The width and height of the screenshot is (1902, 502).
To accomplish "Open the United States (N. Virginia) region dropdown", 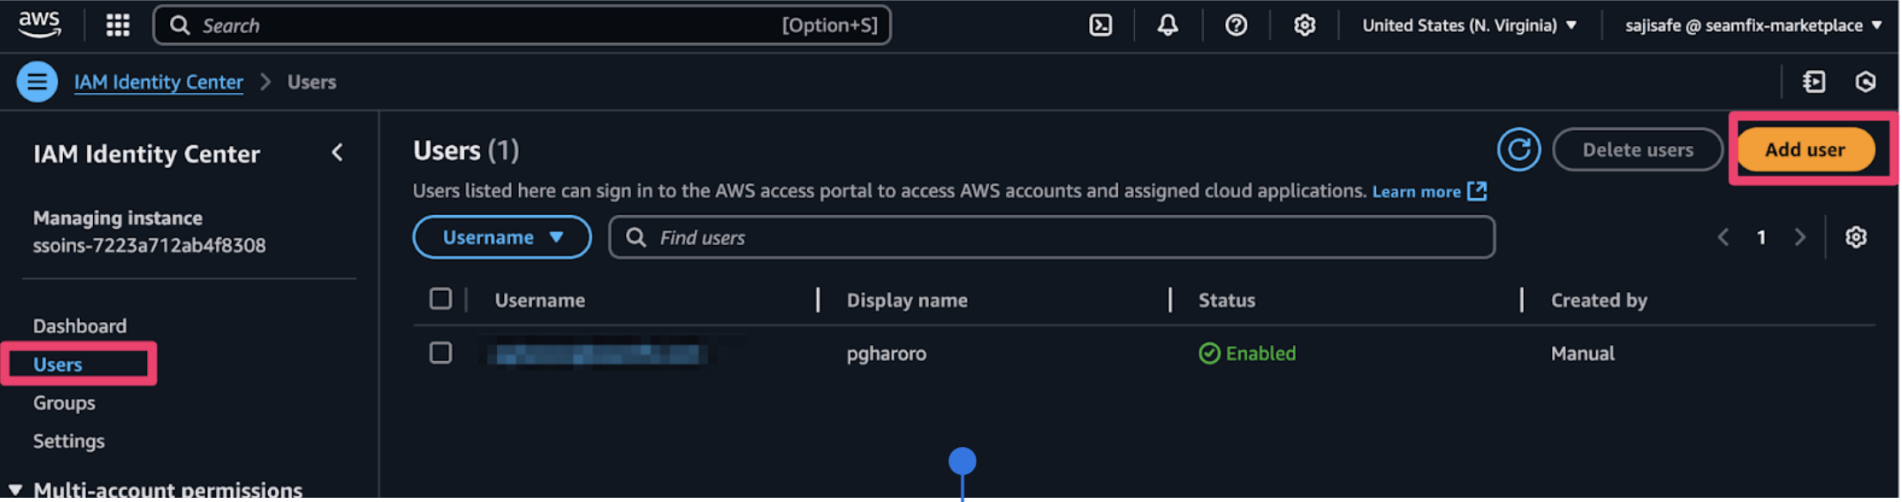I will (x=1469, y=25).
